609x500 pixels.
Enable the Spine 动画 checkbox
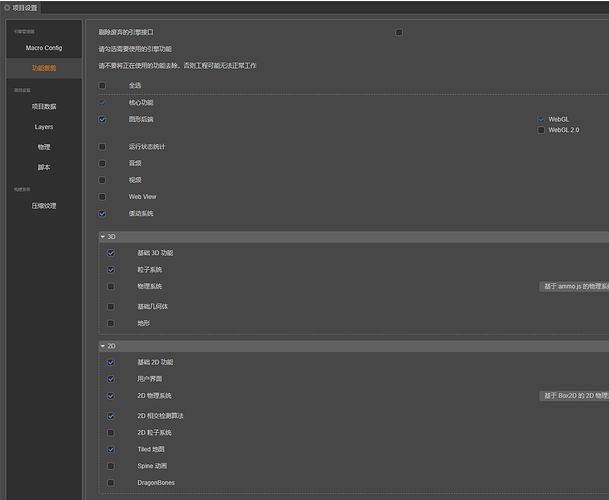[111, 466]
